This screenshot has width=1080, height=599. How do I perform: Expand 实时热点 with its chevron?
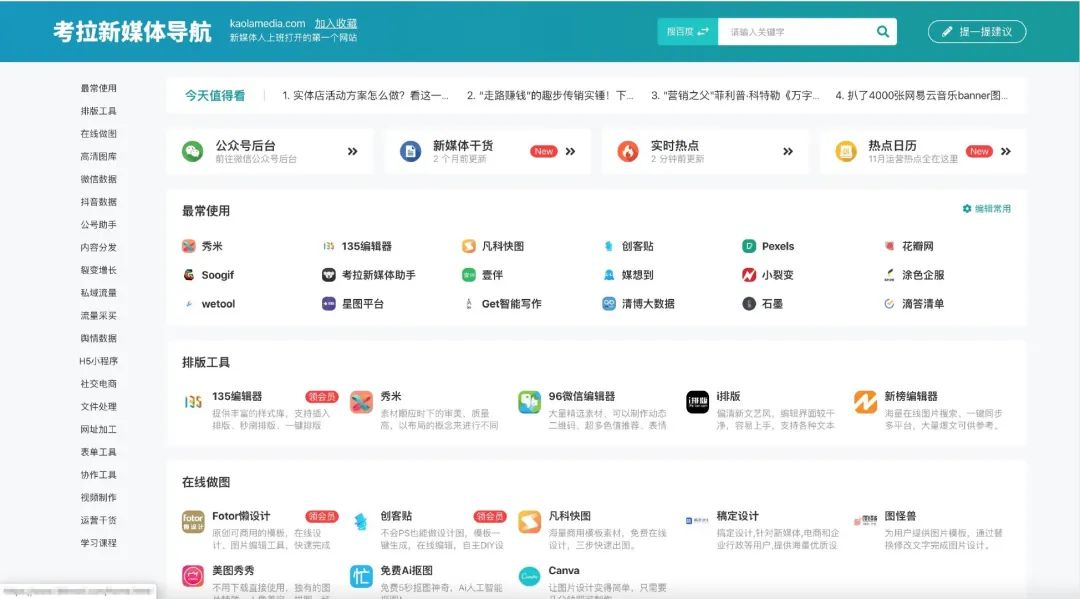point(786,150)
